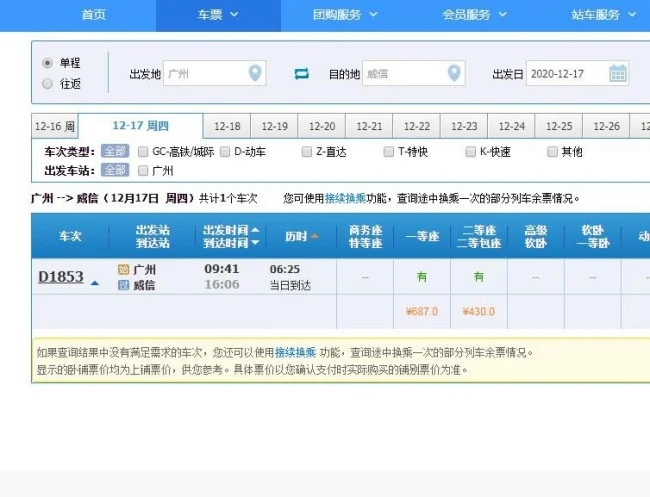650x497 pixels.
Task: Check the K-快速 train type box
Action: tap(471, 152)
